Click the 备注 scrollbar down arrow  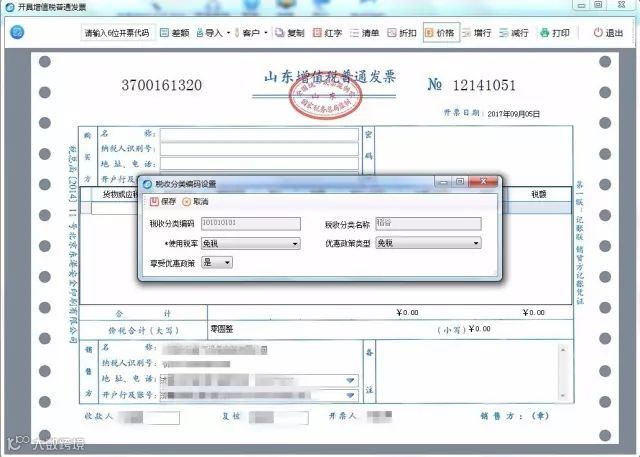point(563,395)
